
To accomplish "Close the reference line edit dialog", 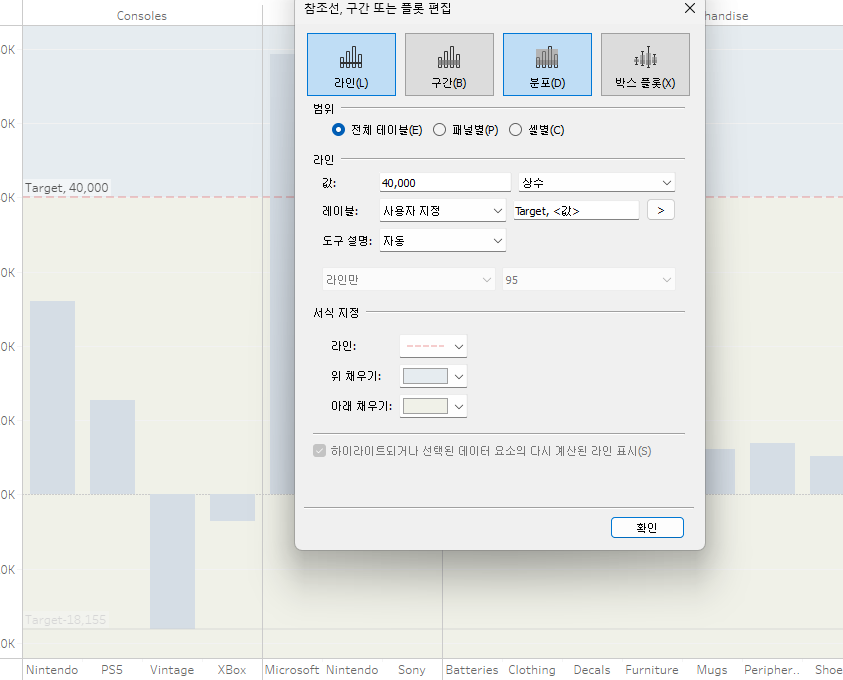I will 690,8.
